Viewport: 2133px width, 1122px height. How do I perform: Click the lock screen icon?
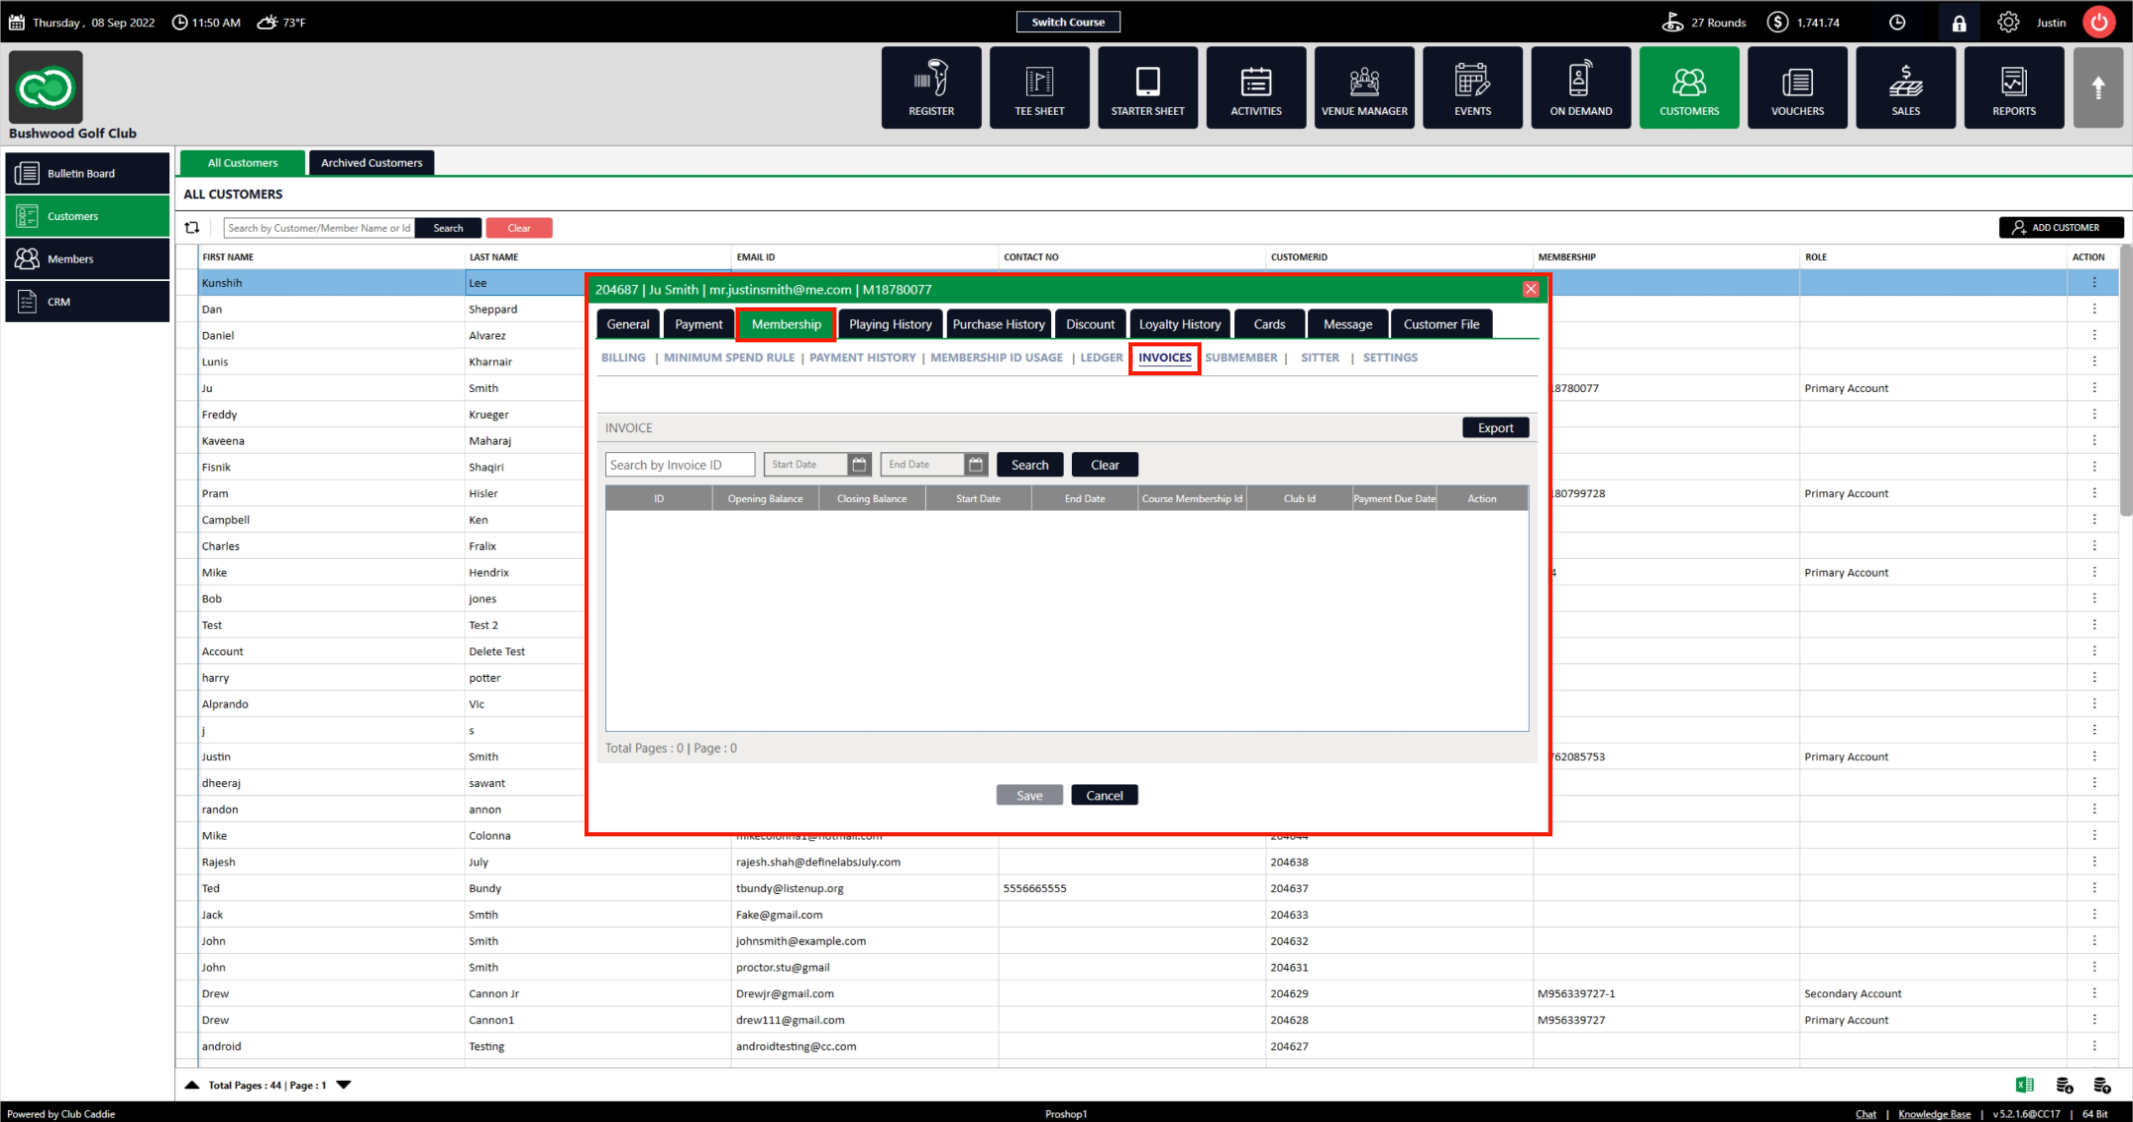[1958, 22]
